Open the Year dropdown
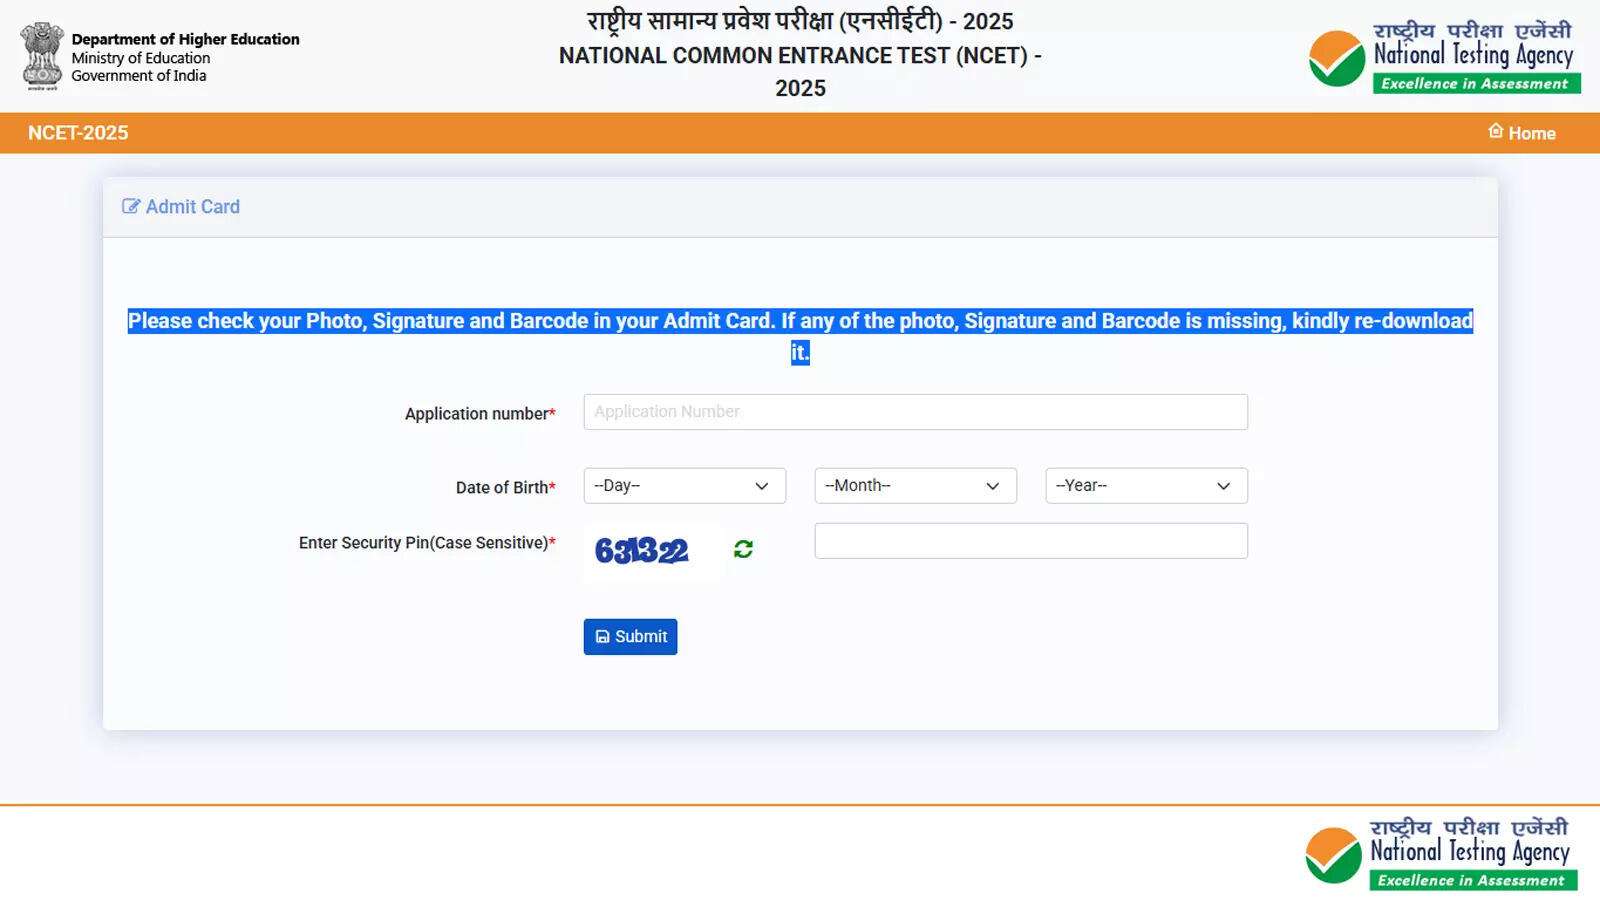The height and width of the screenshot is (900, 1600). pyautogui.click(x=1146, y=486)
